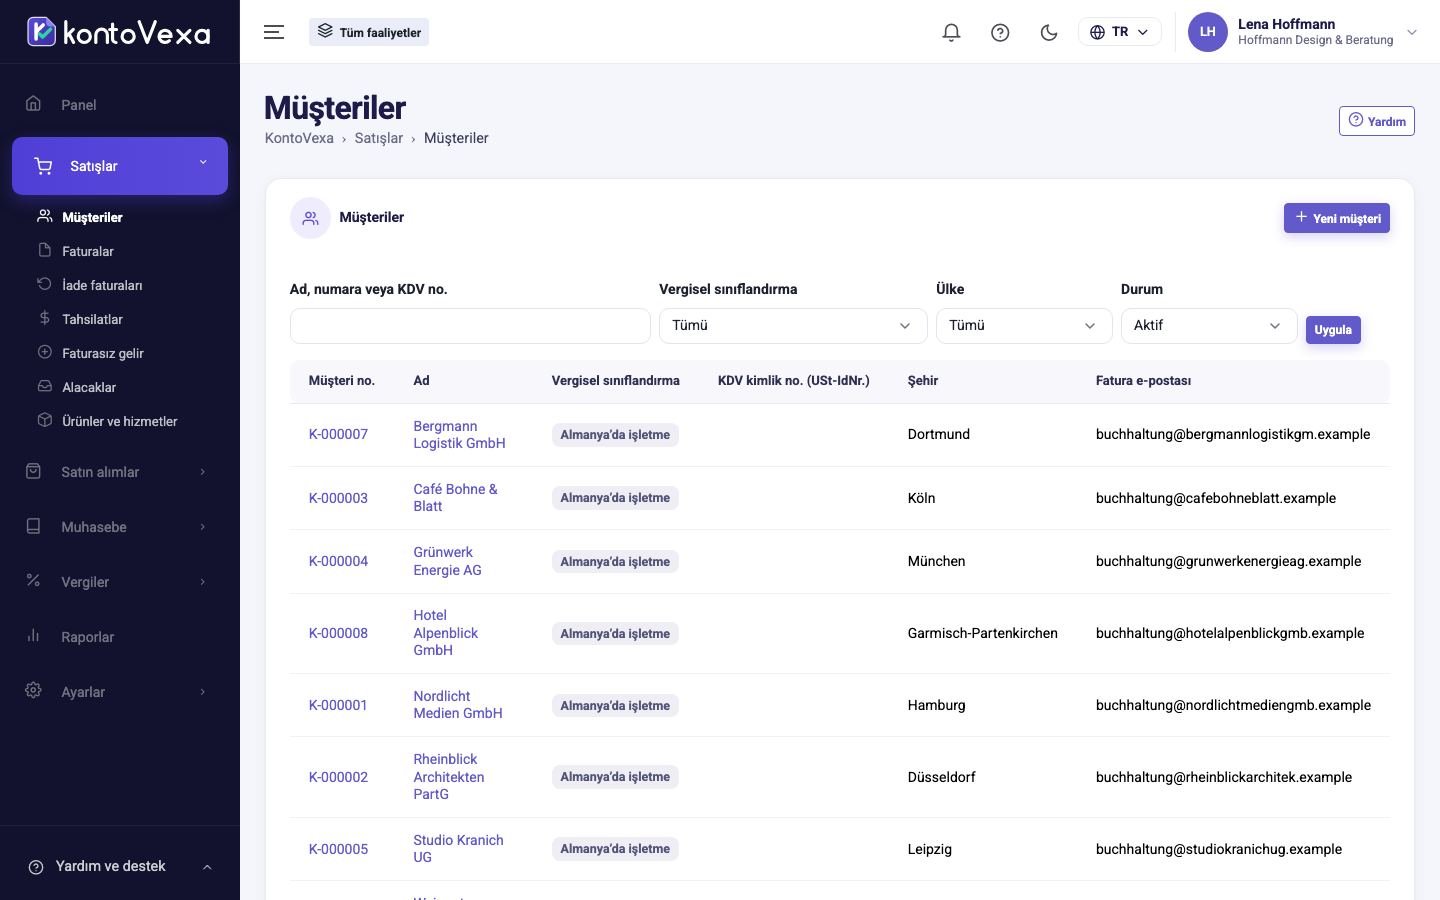The width and height of the screenshot is (1440, 900).
Task: Toggle dark mode with the moon icon
Action: click(x=1049, y=32)
